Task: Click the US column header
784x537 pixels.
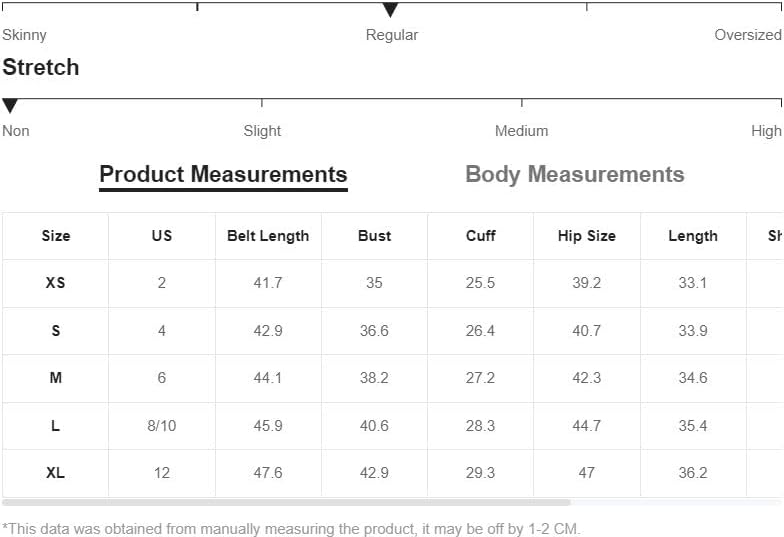Action: [162, 236]
